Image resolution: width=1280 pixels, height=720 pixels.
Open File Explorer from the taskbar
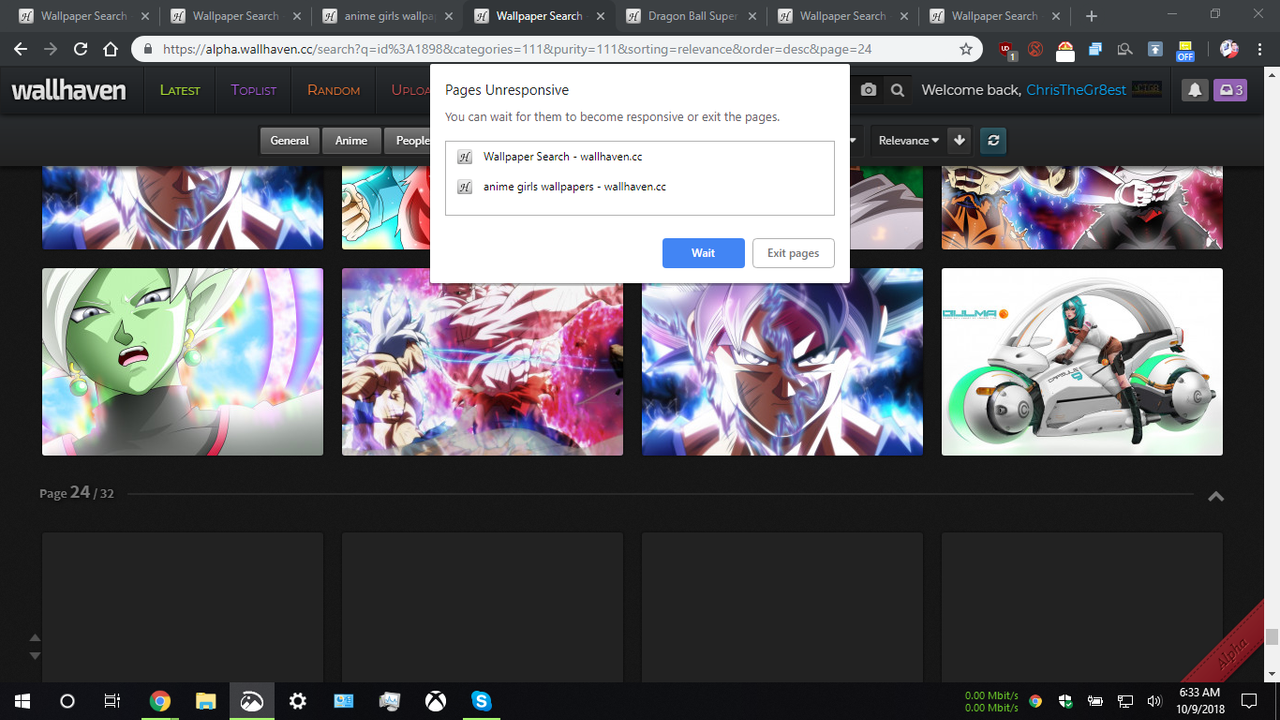tap(205, 701)
